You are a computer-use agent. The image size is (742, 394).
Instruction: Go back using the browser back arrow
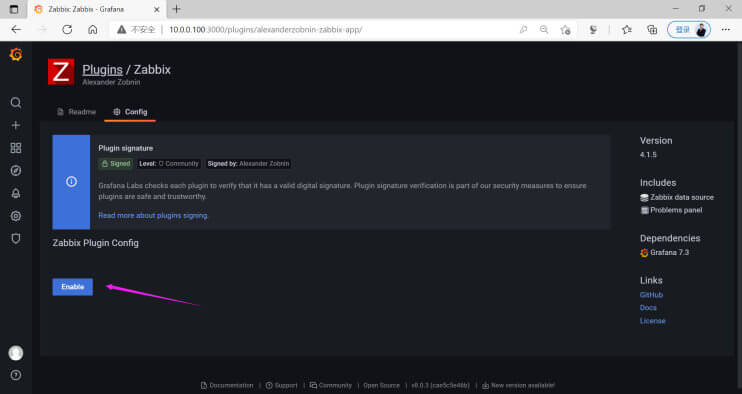click(x=16, y=29)
